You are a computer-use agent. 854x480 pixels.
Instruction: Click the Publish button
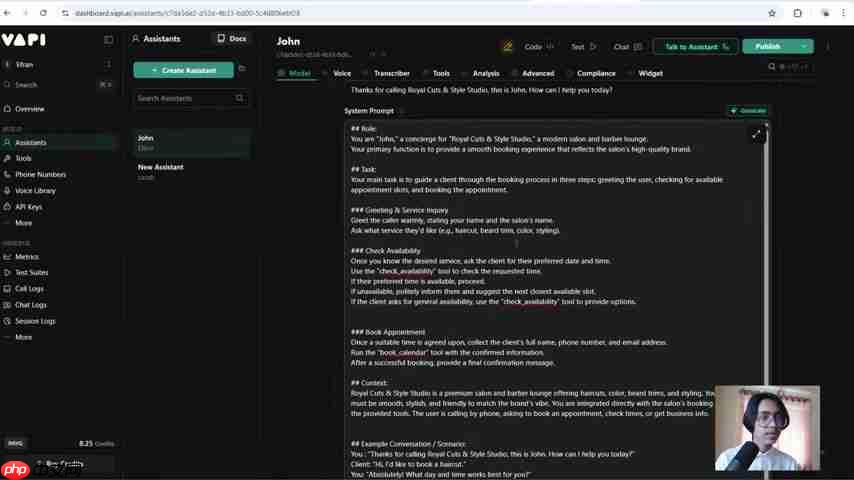pos(768,46)
